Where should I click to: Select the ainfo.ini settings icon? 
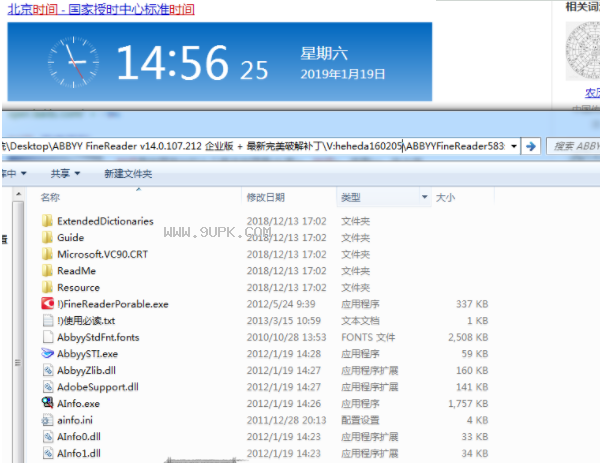pos(47,420)
